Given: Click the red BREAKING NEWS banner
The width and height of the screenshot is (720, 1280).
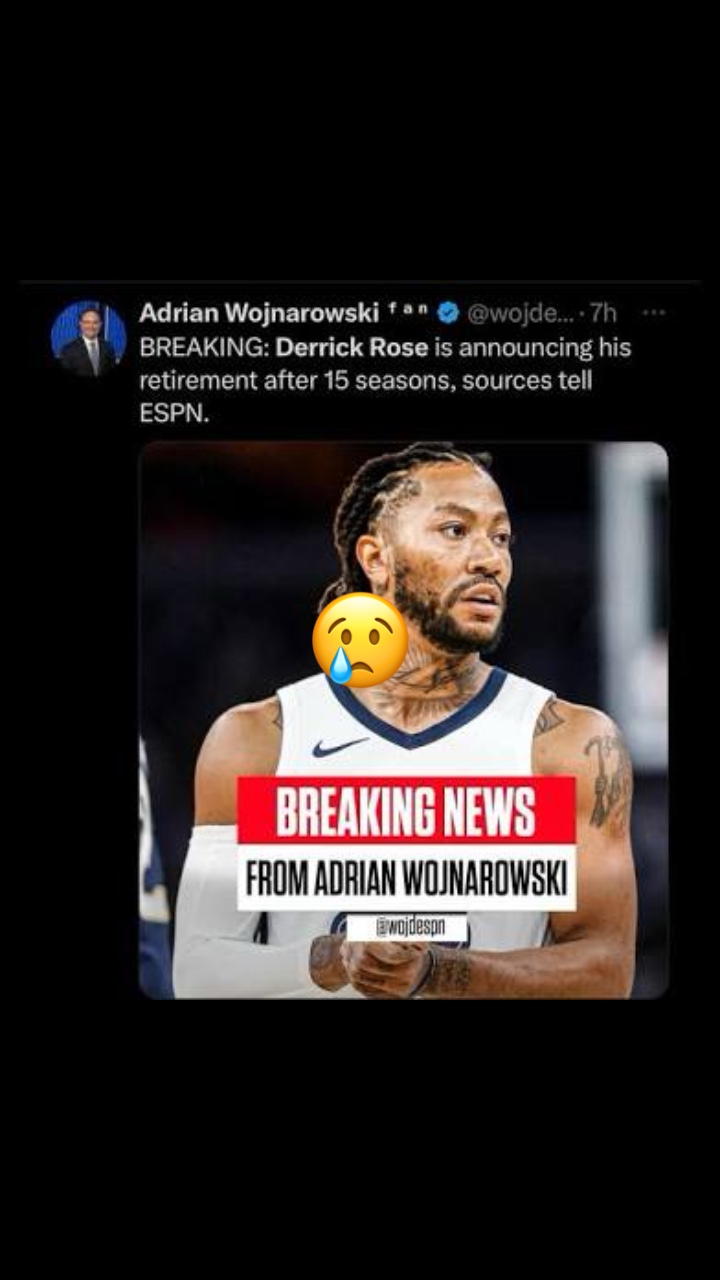Looking at the screenshot, I should click(407, 811).
